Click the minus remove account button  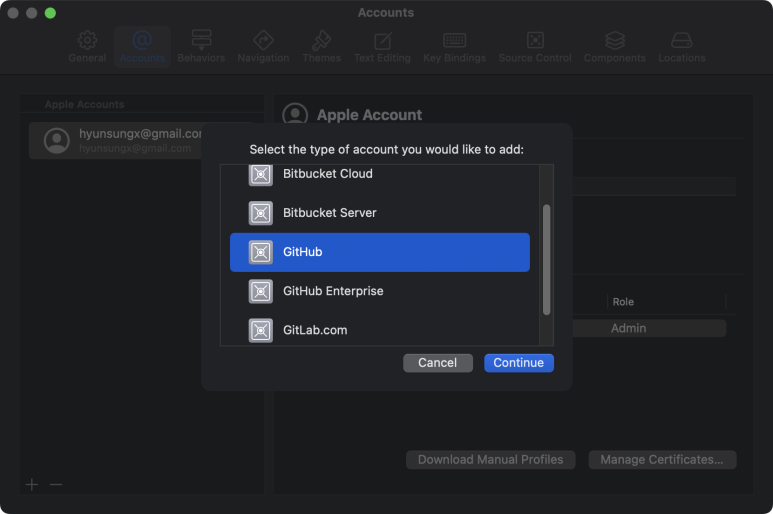56,484
